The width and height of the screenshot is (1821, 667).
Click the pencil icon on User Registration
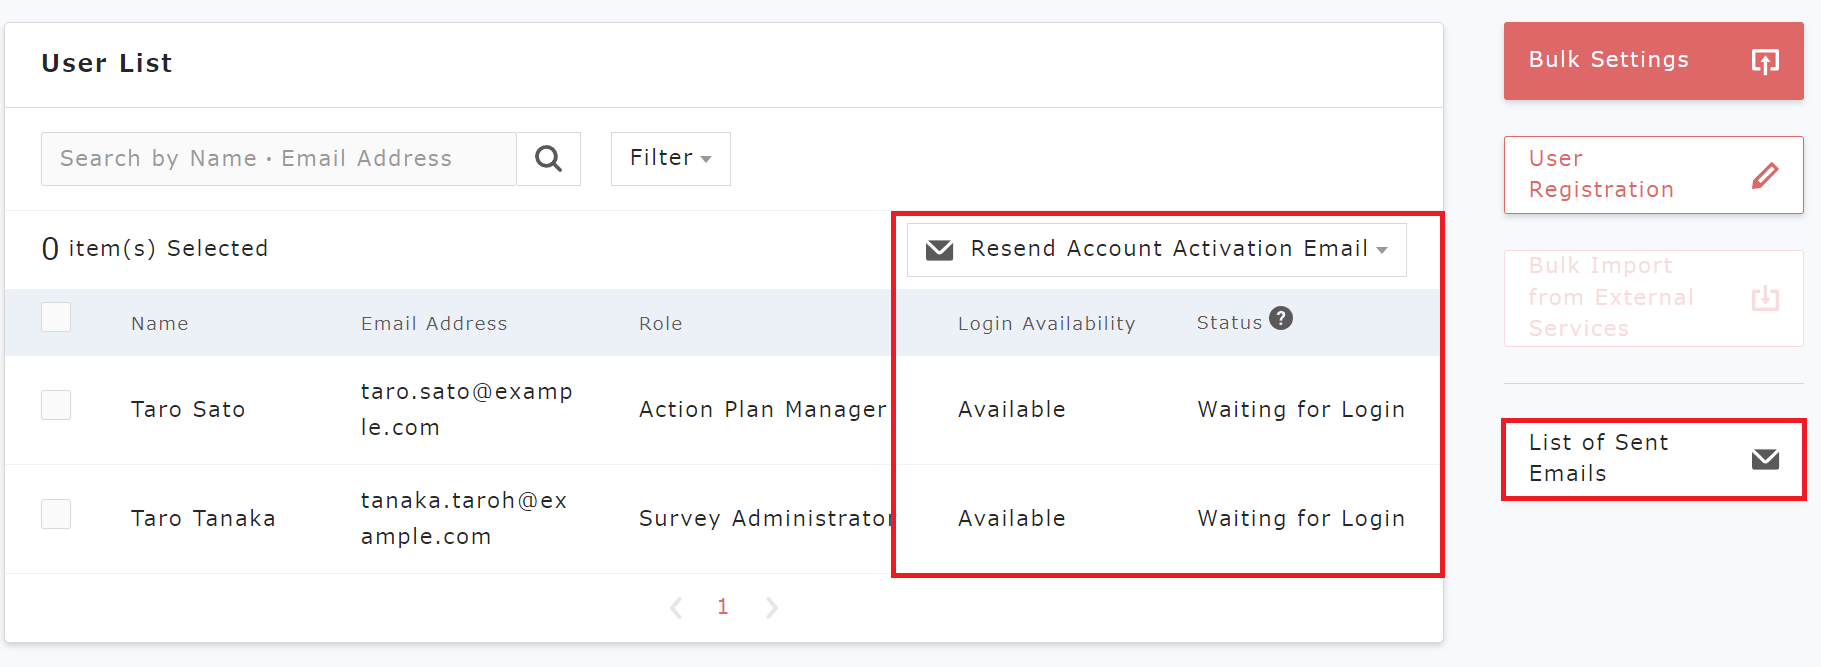[1765, 175]
